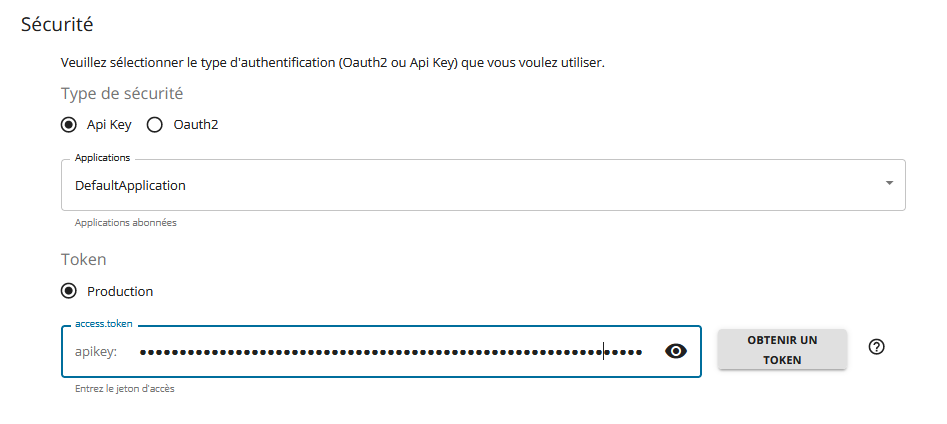Click the OBTENIR UN TOKEN button

[782, 350]
